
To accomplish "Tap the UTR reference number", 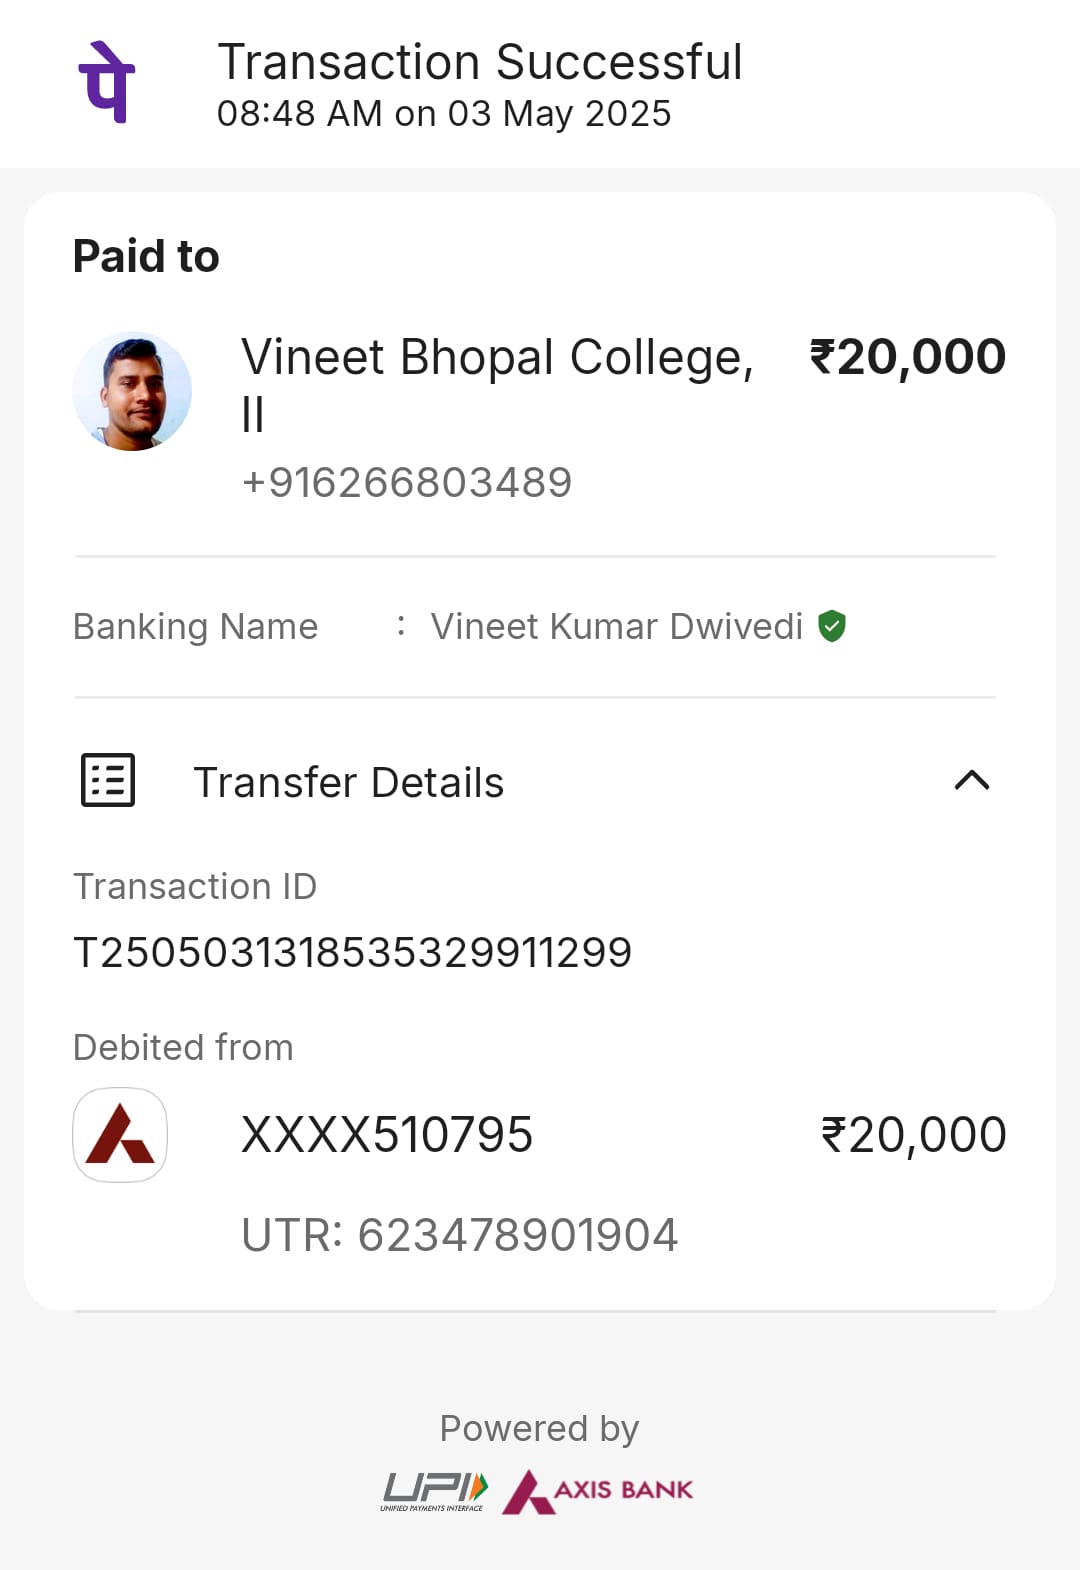I will click(x=460, y=1235).
